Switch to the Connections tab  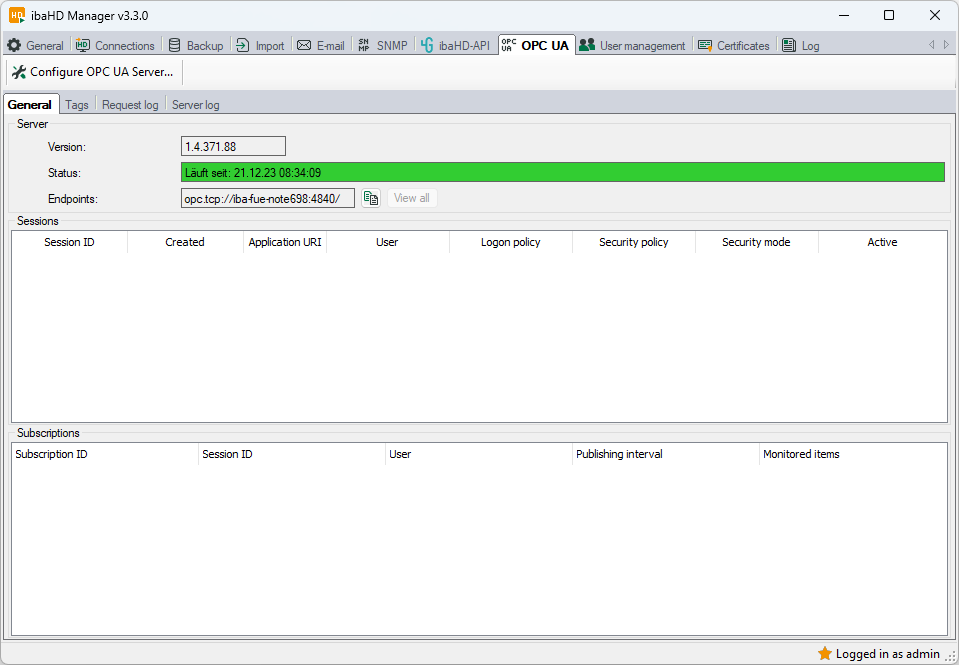(x=115, y=45)
